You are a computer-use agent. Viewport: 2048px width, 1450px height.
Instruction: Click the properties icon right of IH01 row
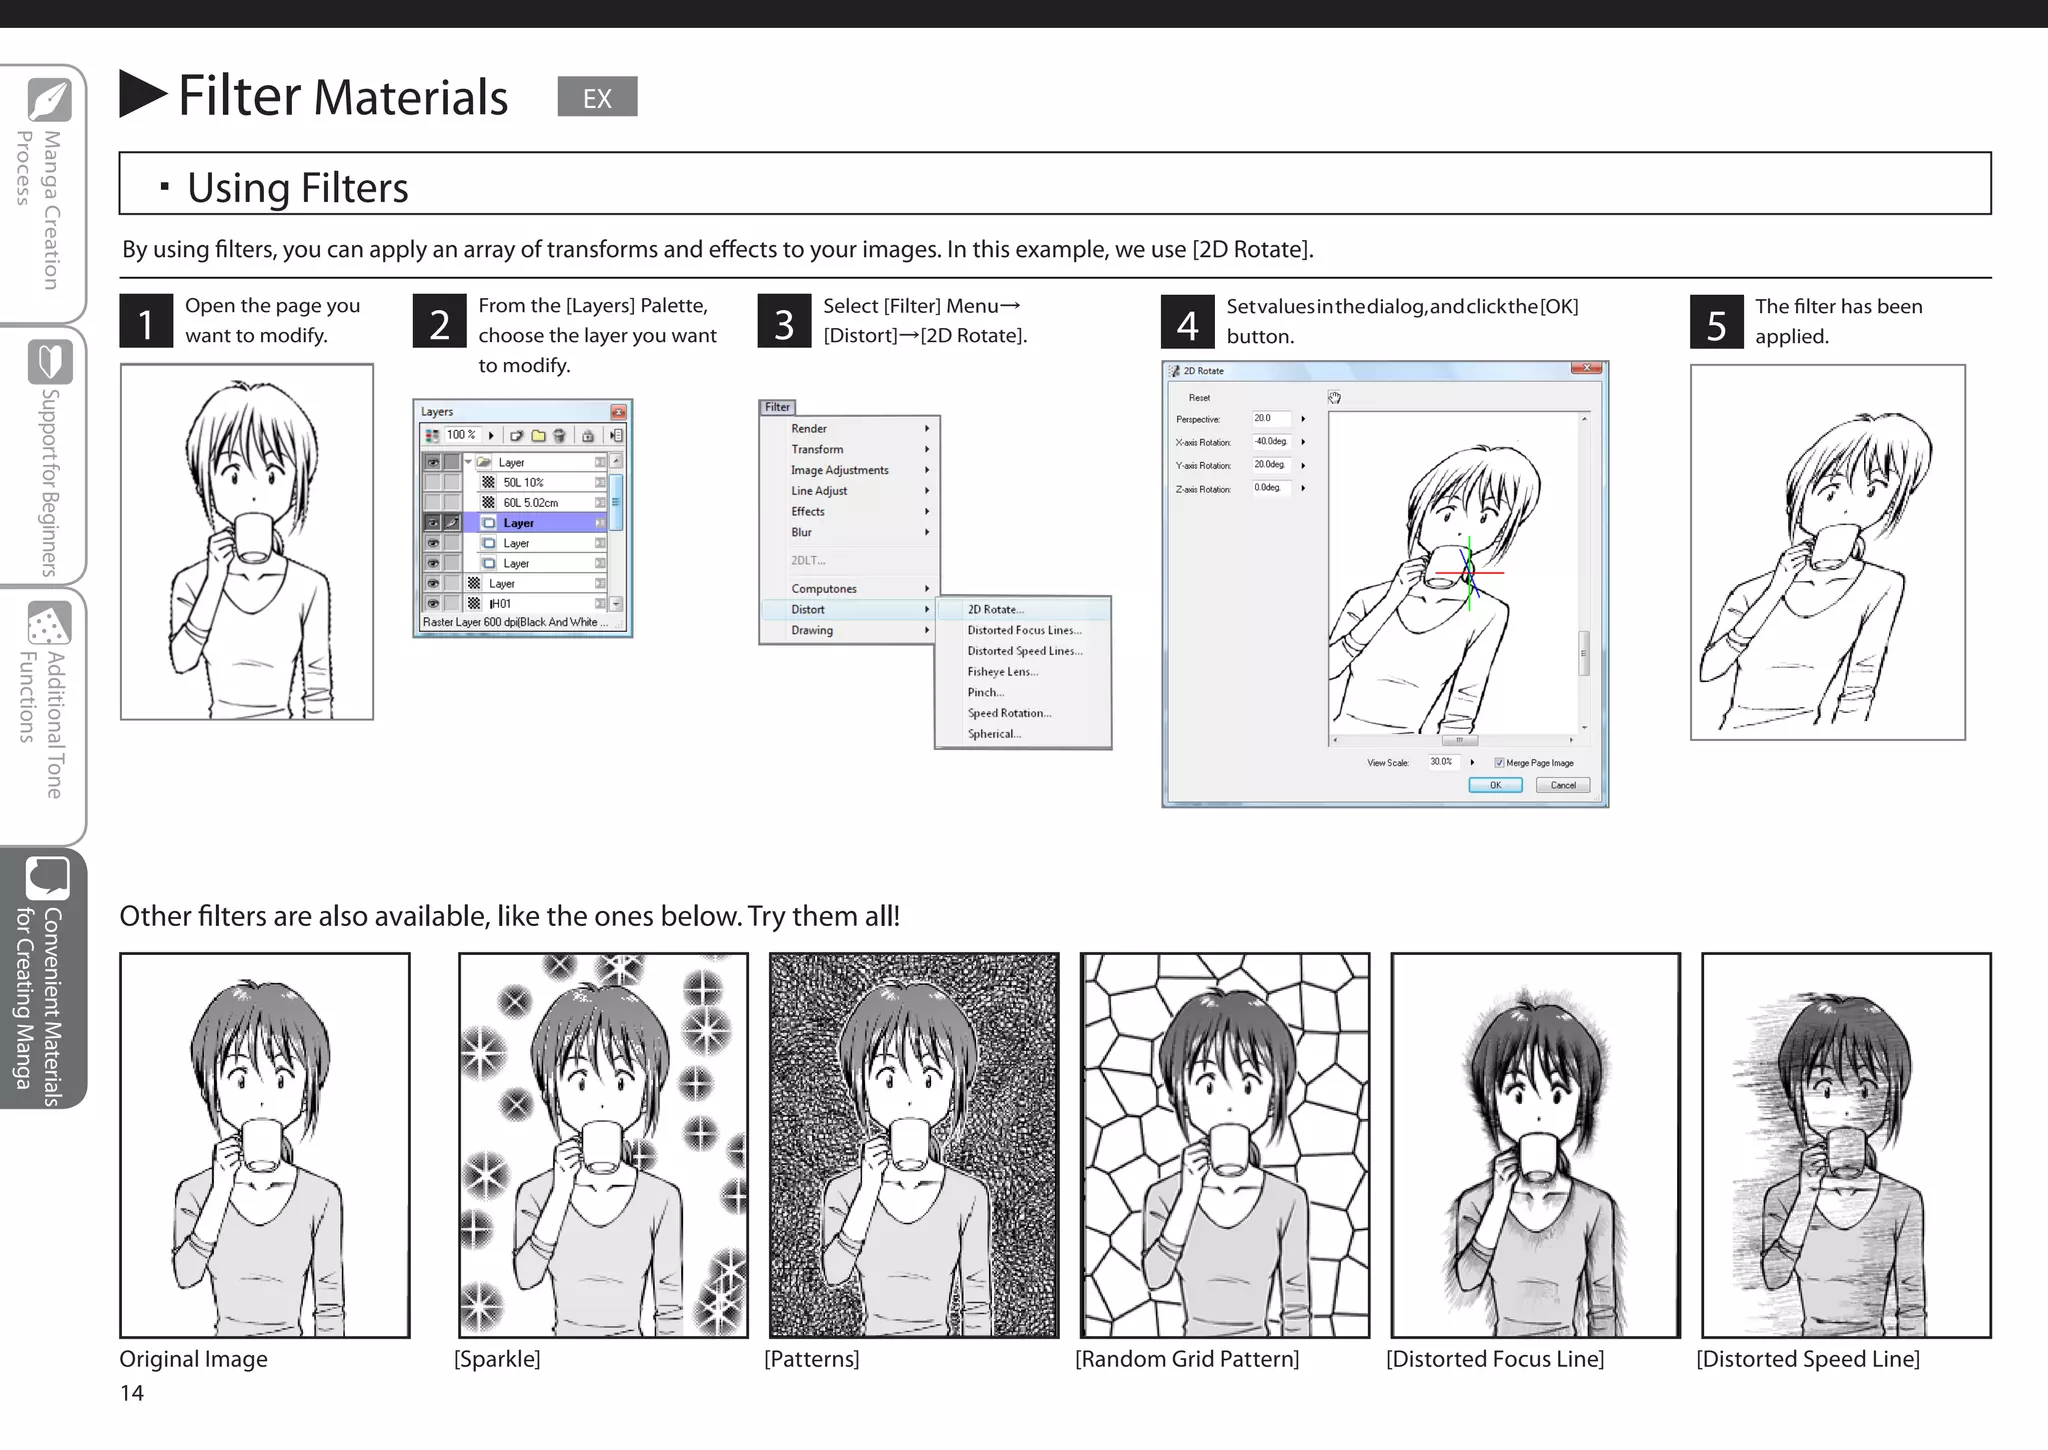600,603
